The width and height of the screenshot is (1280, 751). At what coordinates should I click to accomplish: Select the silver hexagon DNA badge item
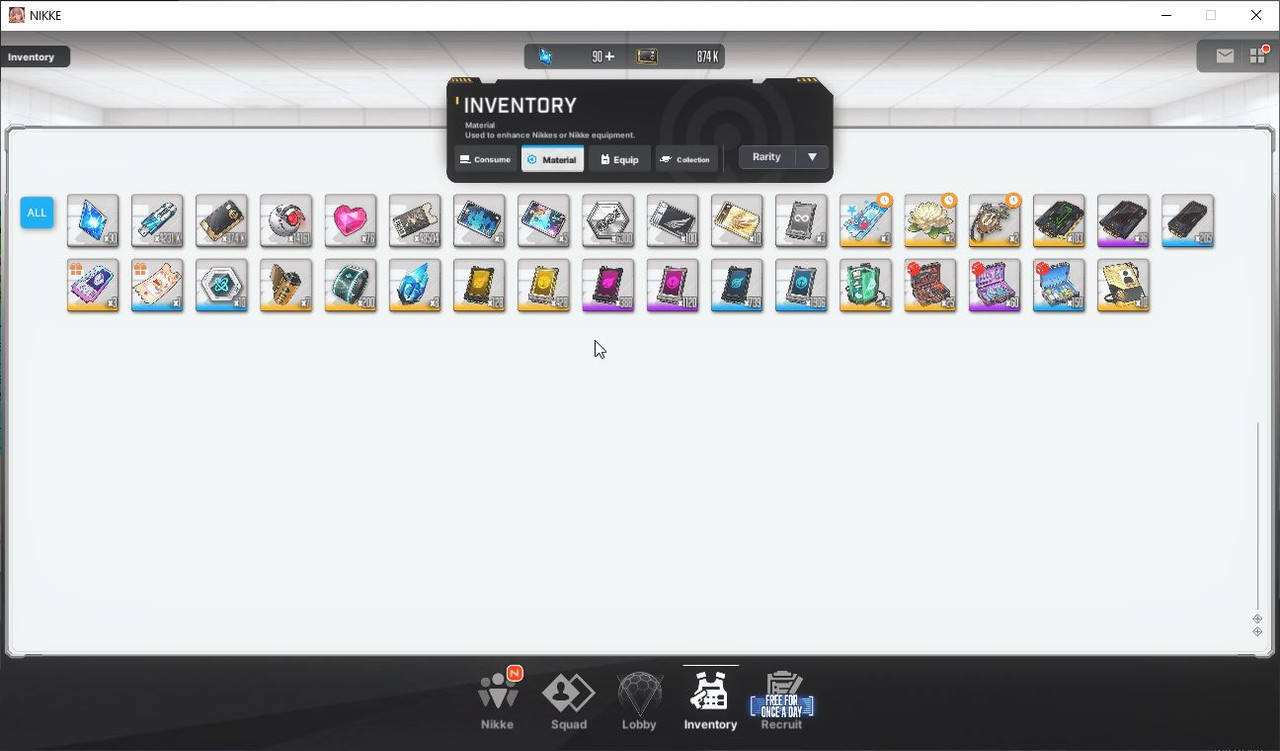click(x=608, y=220)
